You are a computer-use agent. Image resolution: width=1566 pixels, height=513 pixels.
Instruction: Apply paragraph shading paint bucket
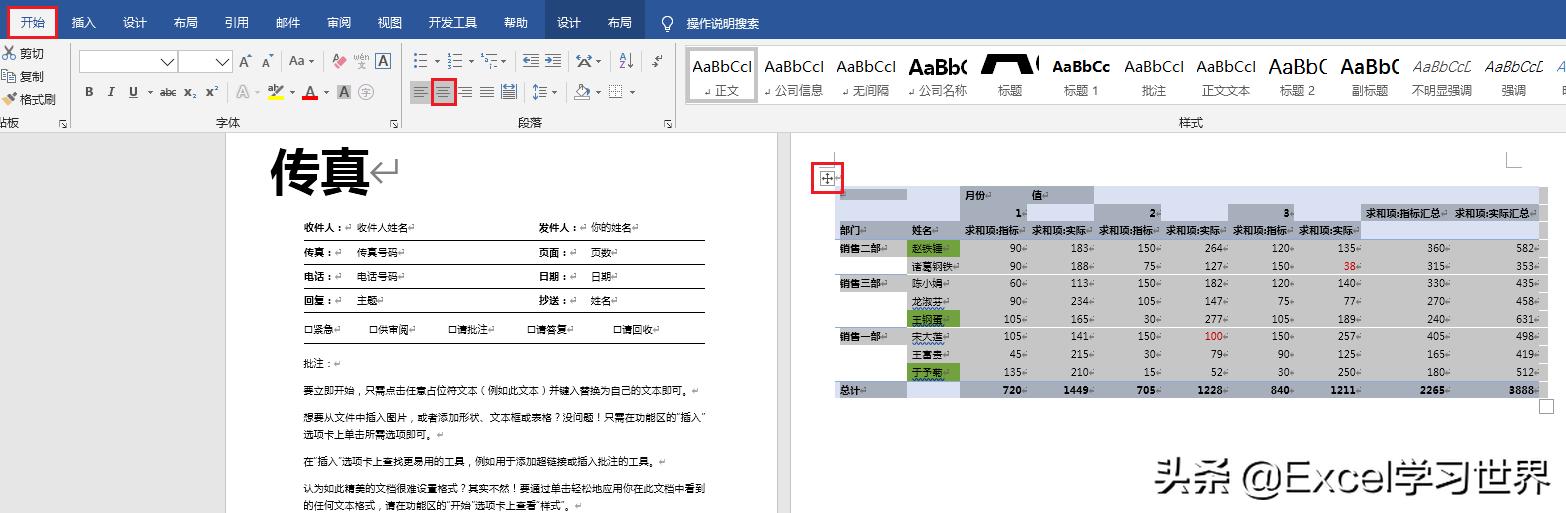coord(582,92)
